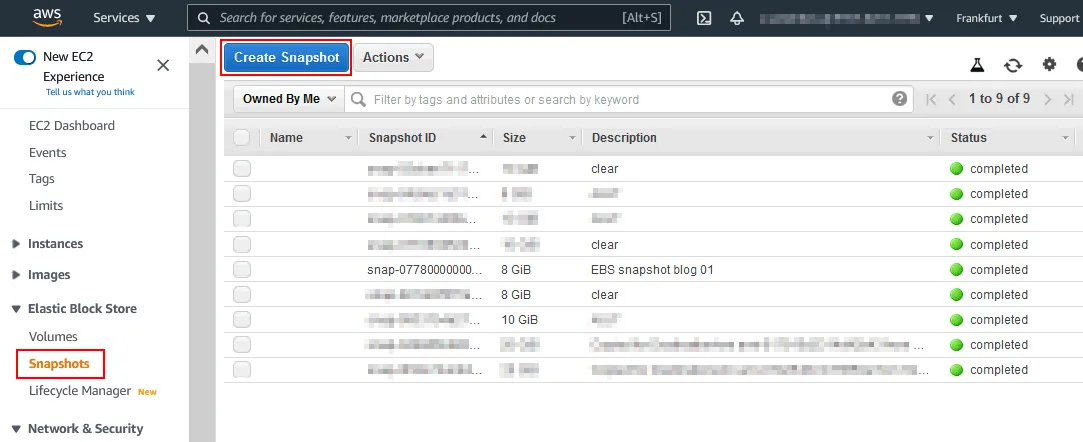This screenshot has height=442, width=1083.
Task: Check the select-all snapshots checkbox
Action: pos(242,138)
